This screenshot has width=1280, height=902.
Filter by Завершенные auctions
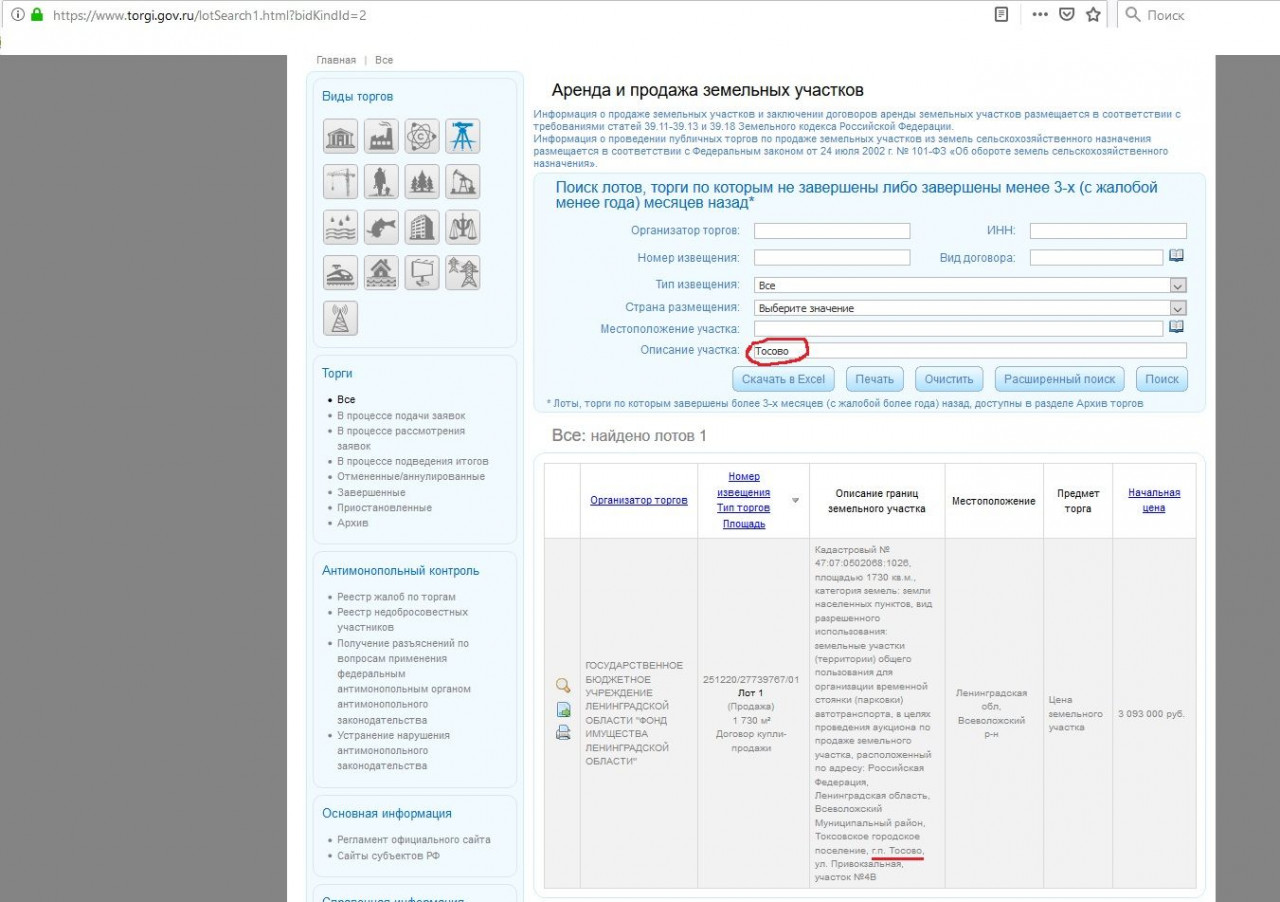pyautogui.click(x=371, y=492)
